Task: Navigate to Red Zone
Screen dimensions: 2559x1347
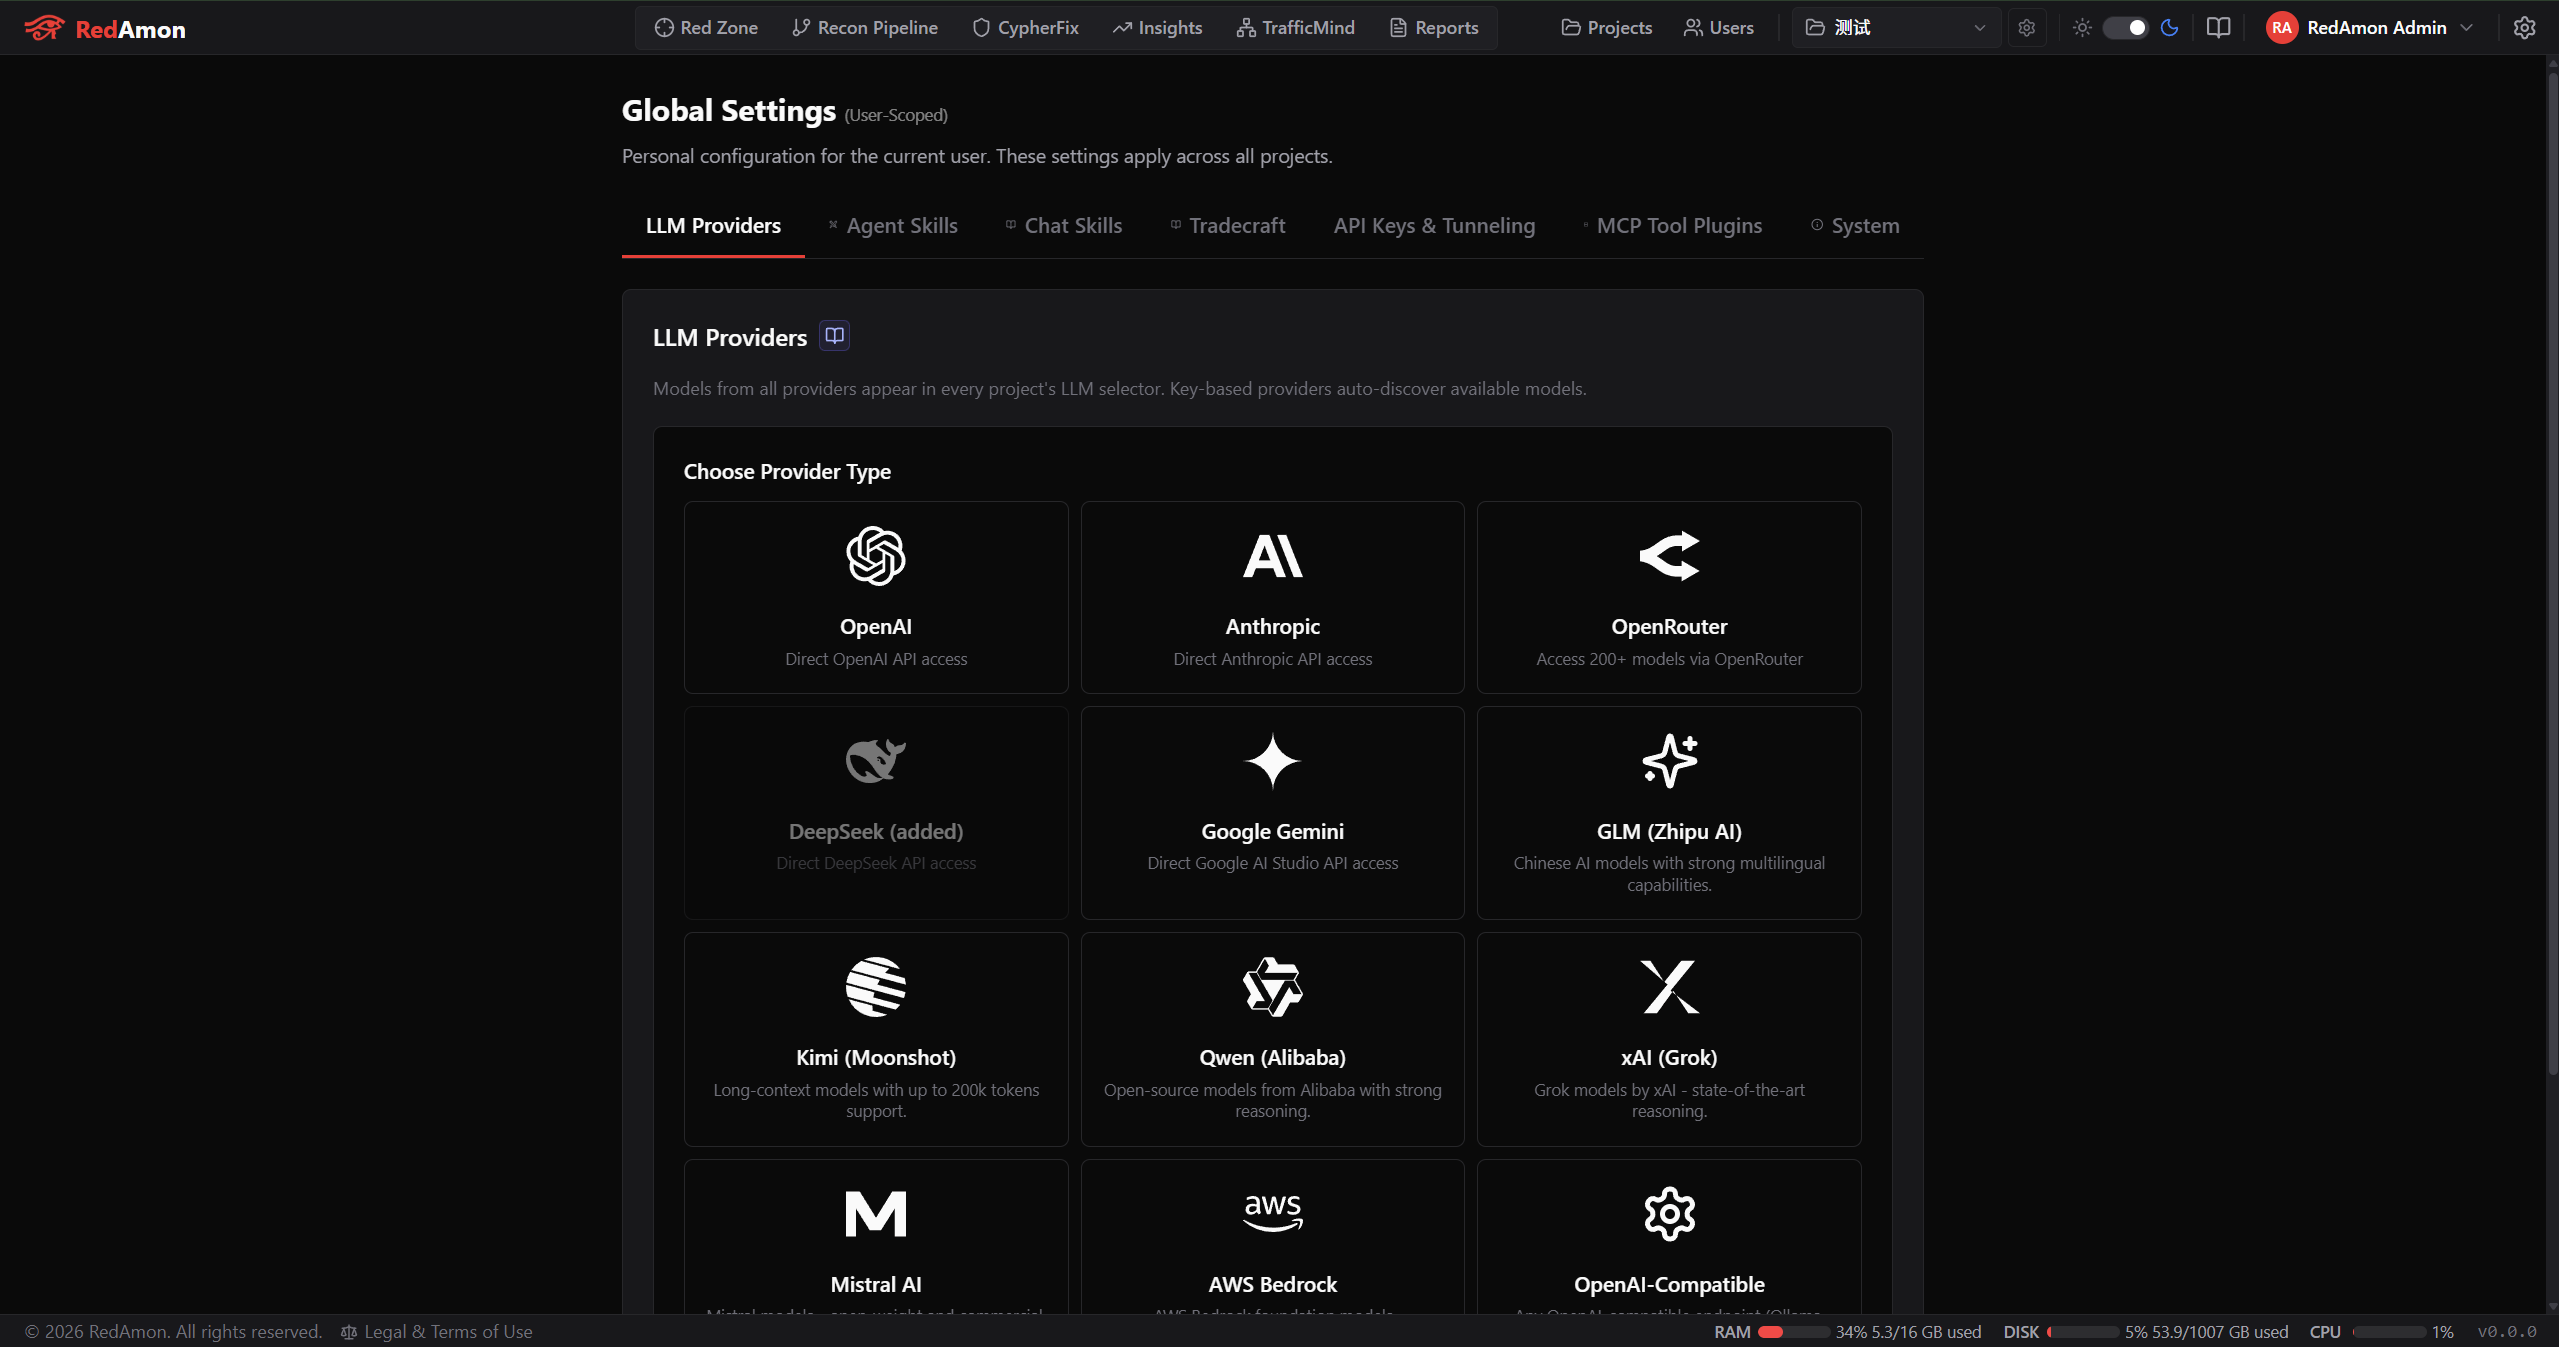Action: pos(706,28)
